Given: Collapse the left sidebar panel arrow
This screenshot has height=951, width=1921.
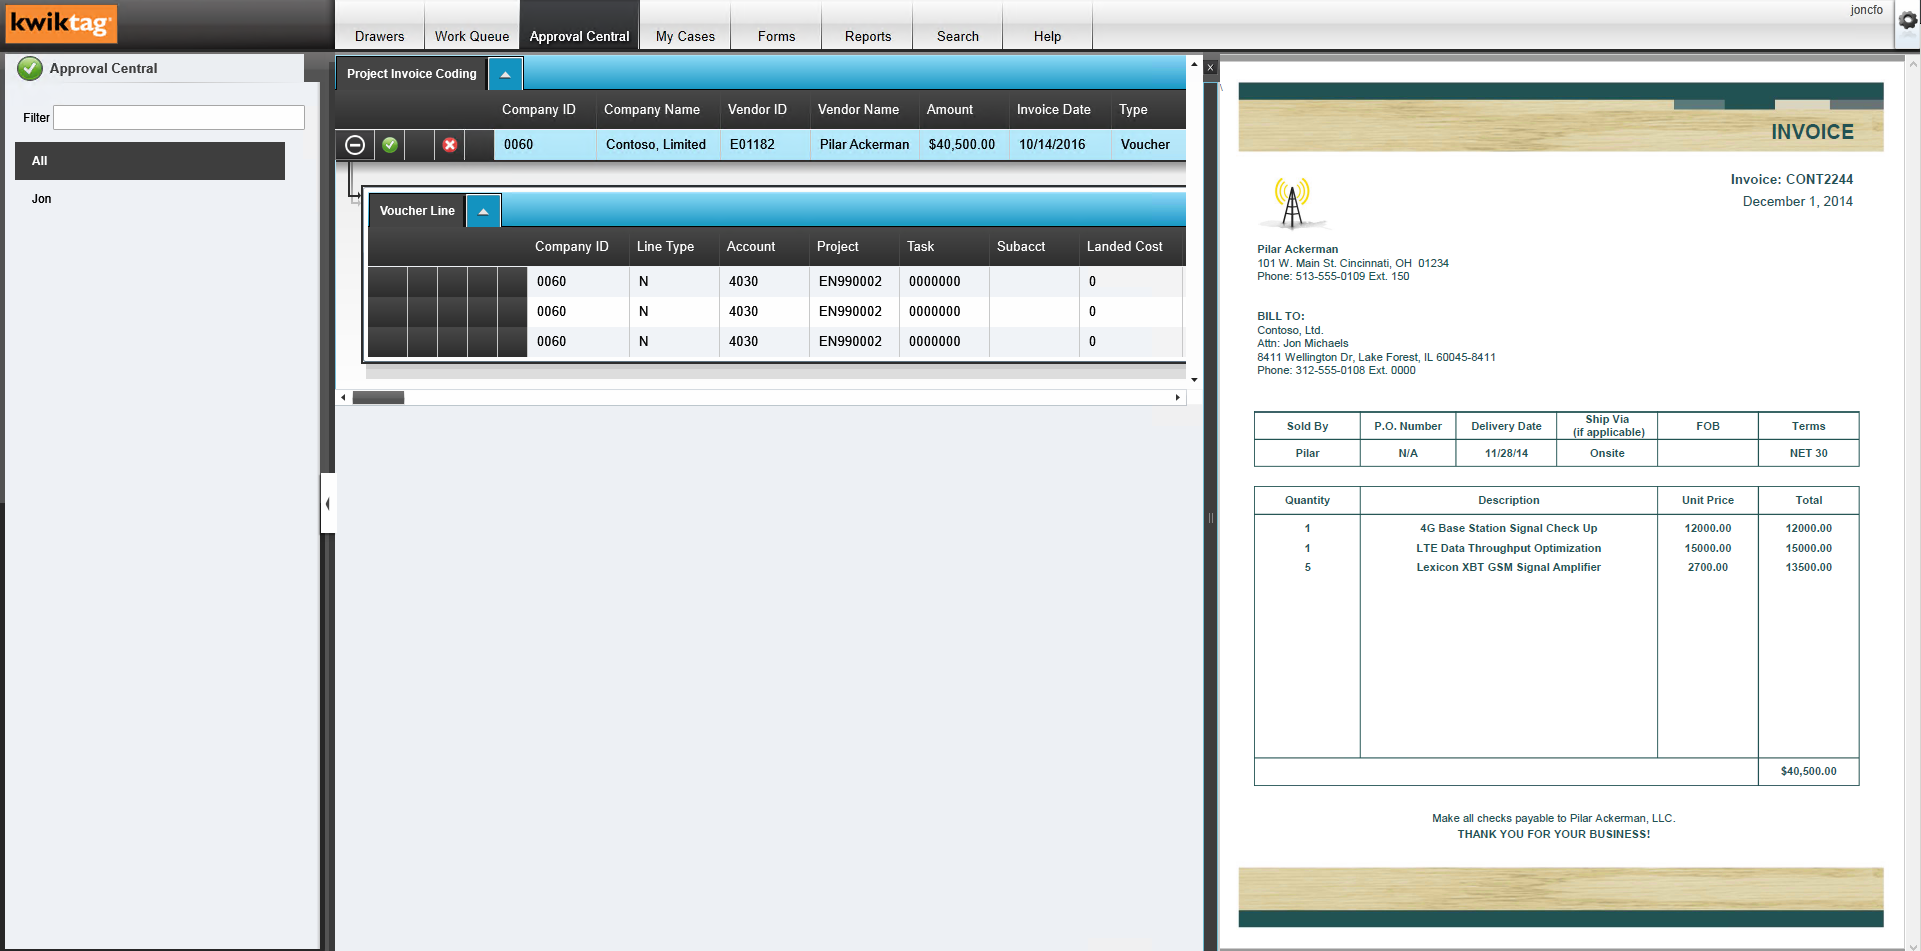Looking at the screenshot, I should [x=327, y=503].
